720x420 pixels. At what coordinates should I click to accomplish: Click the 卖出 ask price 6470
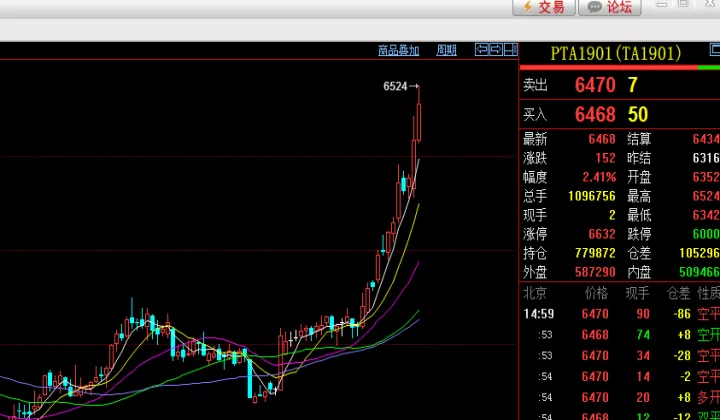click(x=595, y=85)
